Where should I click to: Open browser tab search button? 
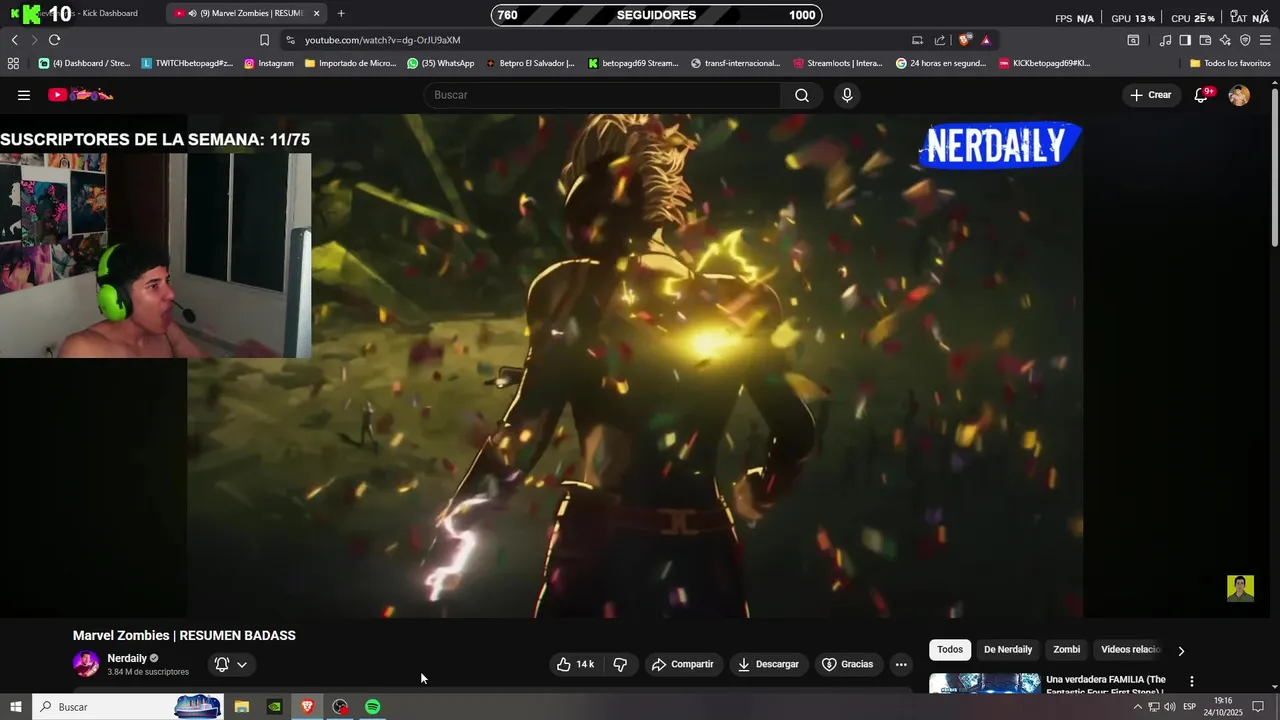[1133, 40]
